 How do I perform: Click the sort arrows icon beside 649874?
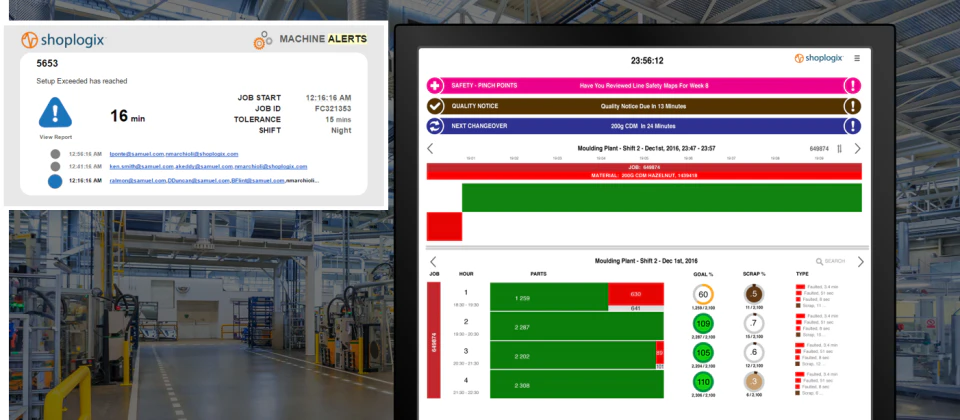point(839,149)
